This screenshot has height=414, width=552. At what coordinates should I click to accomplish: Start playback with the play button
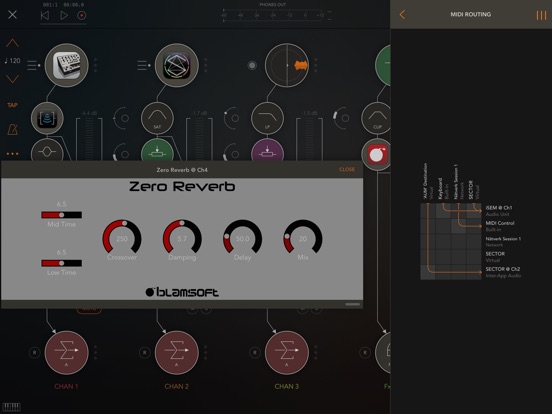tap(64, 15)
